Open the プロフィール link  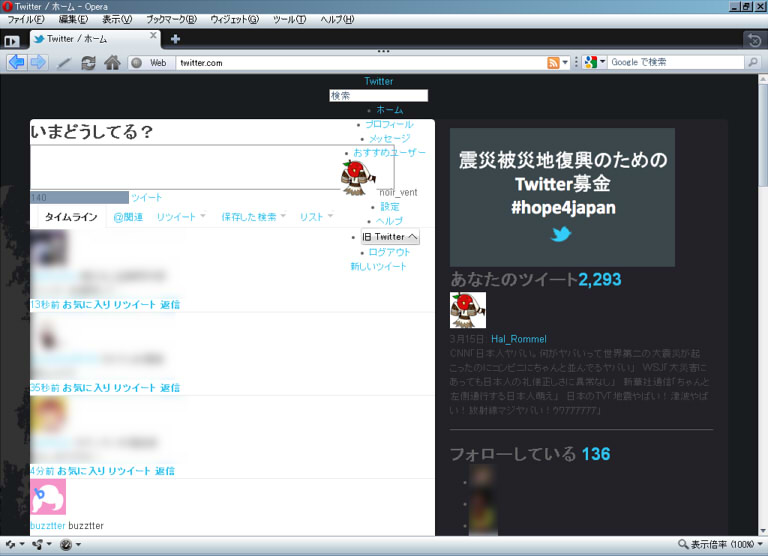coord(389,124)
